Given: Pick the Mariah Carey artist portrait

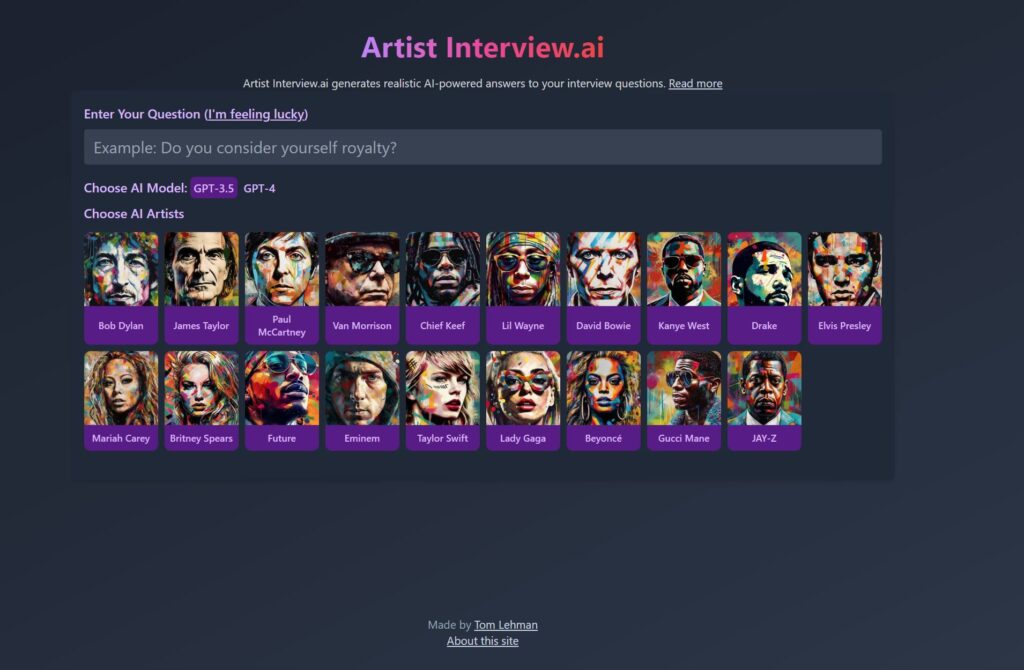Looking at the screenshot, I should (121, 388).
